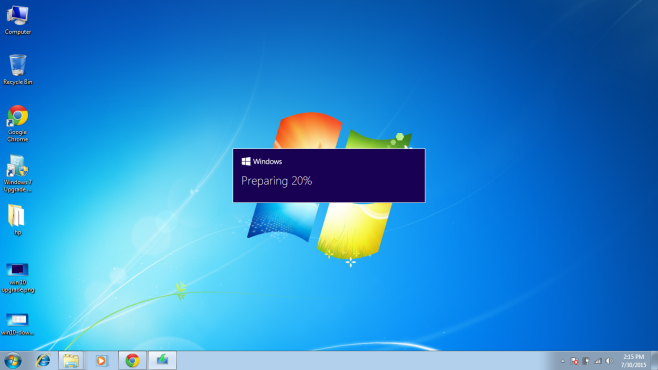Show hidden system tray icons
This screenshot has width=658, height=370.
(563, 361)
